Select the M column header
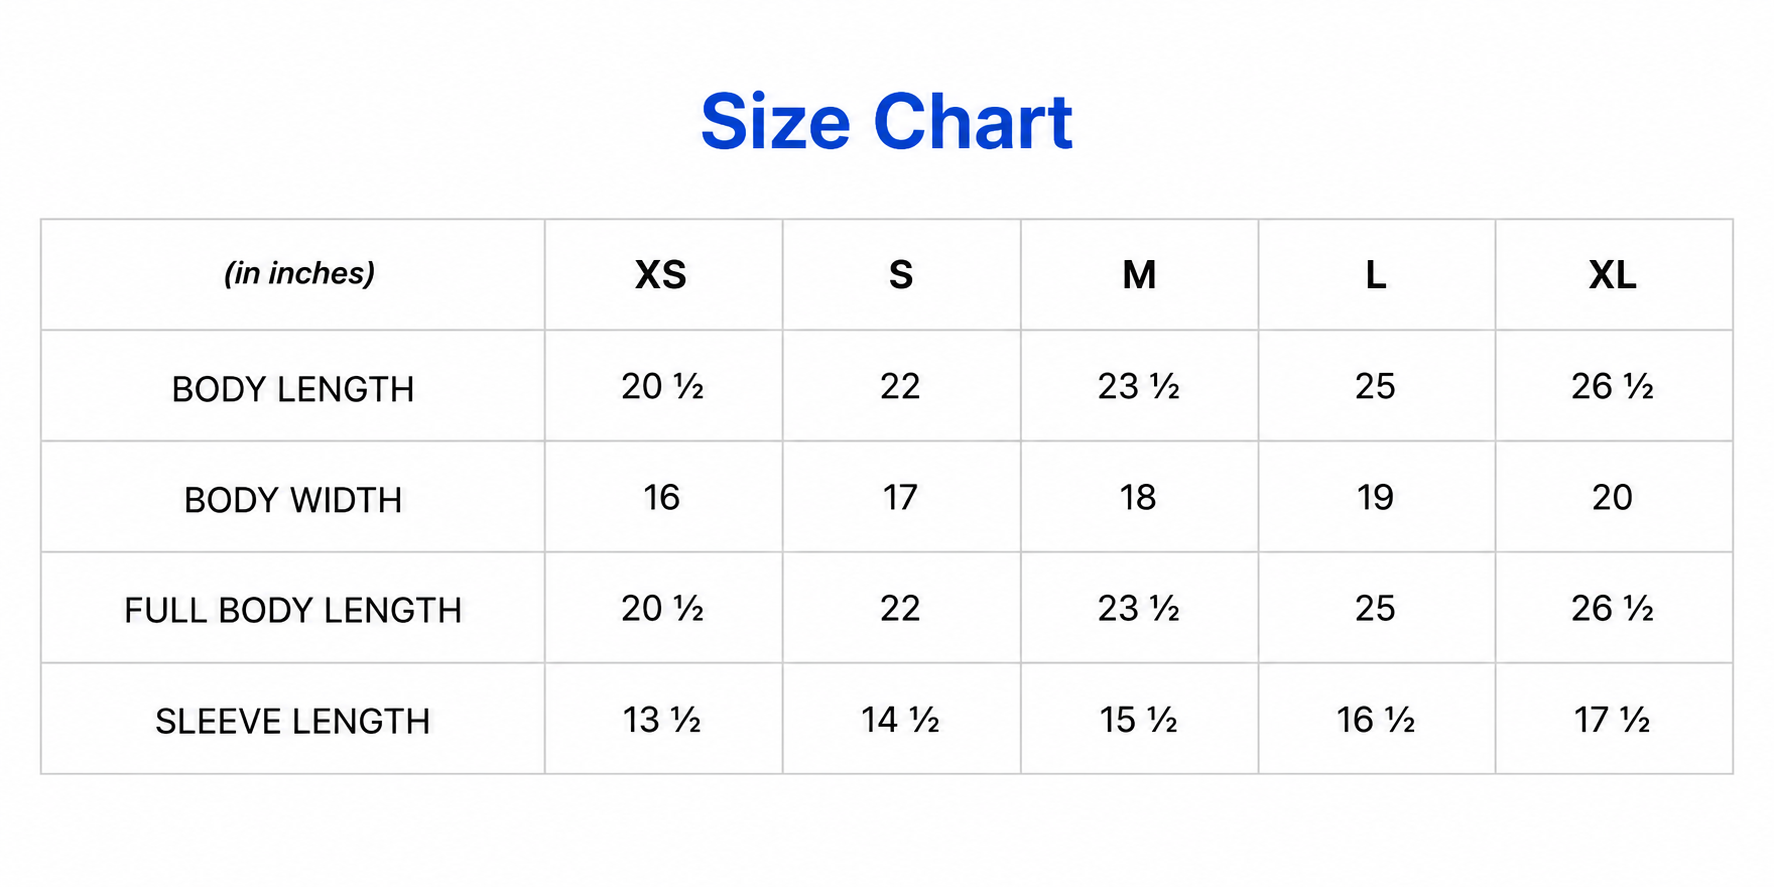 (x=1139, y=275)
